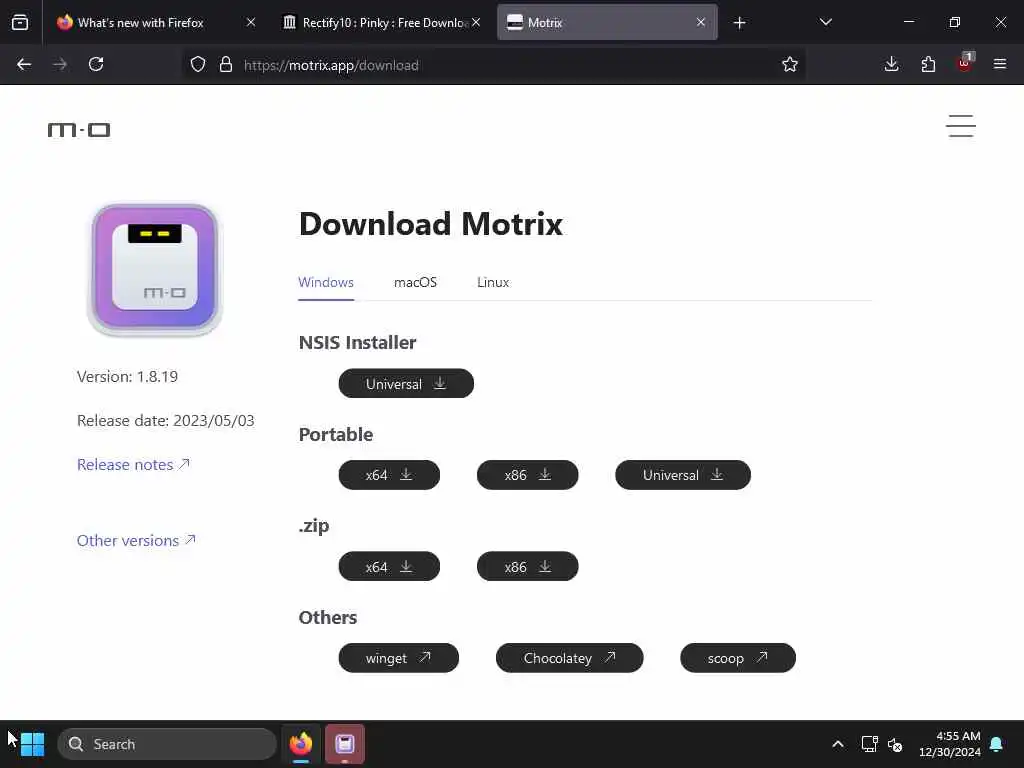Open the extensions puzzle icon
The height and width of the screenshot is (768, 1024).
(928, 65)
